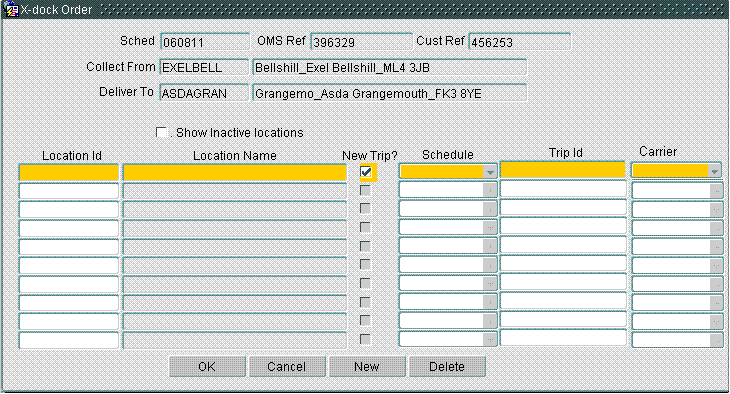730x394 pixels.
Task: Click highlighted Location Id field in first row
Action: coord(69,172)
